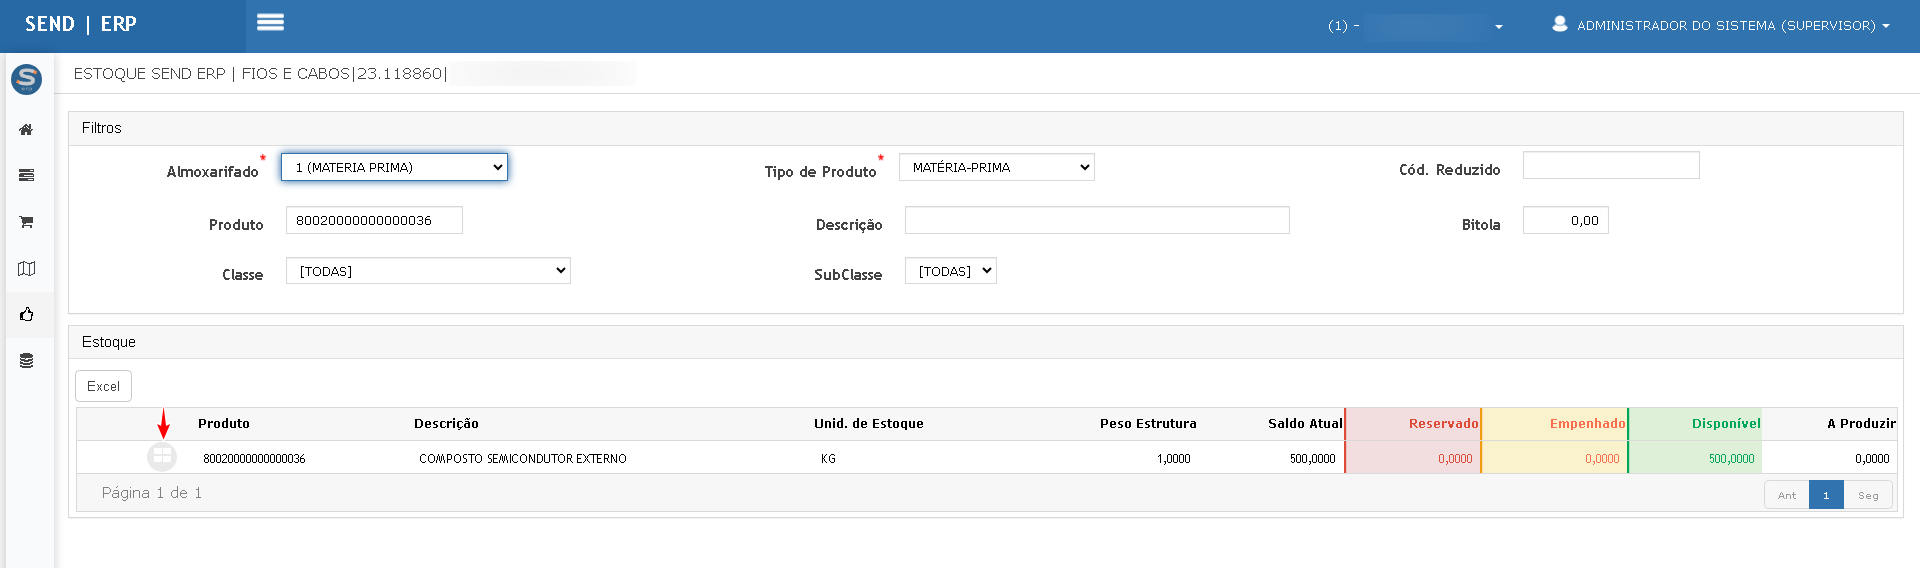Go to next page with Seg button
Image resolution: width=1920 pixels, height=568 pixels.
click(1867, 495)
